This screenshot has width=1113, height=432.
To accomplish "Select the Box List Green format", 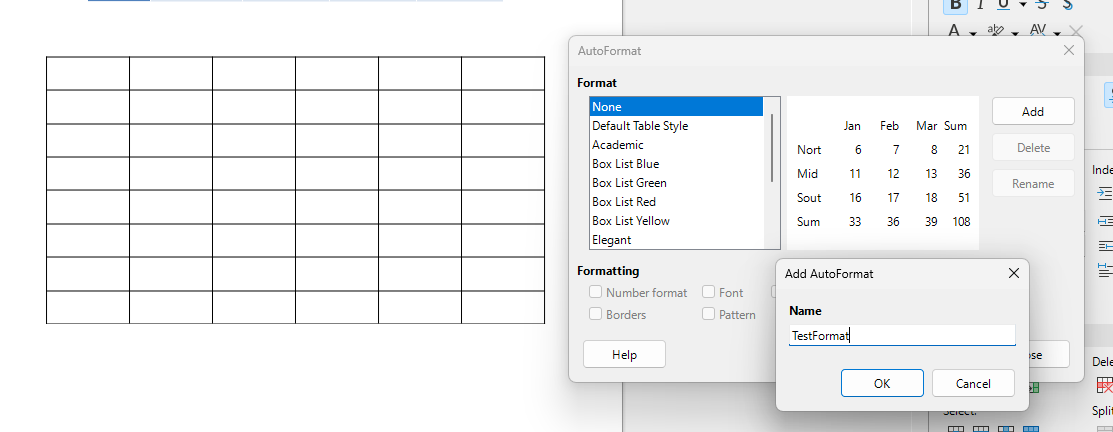I will [676, 183].
